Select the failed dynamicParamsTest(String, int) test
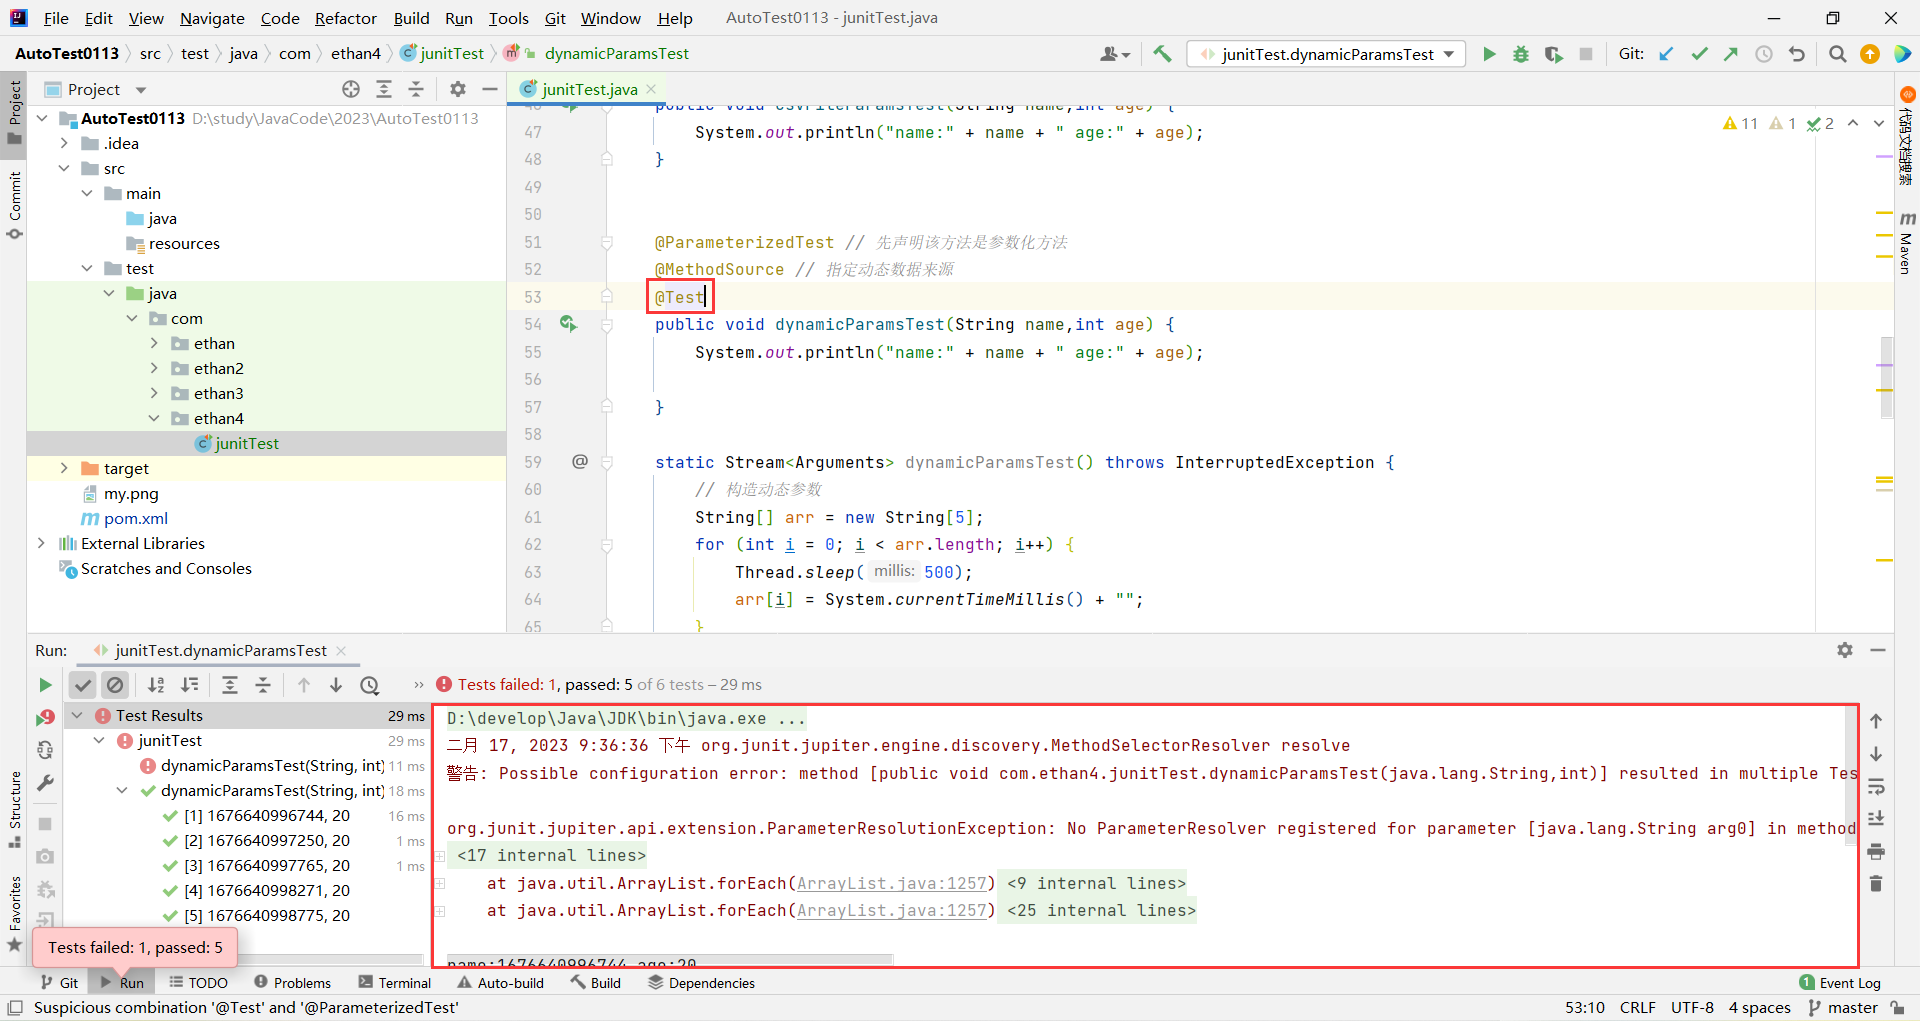This screenshot has height=1021, width=1920. click(x=272, y=765)
